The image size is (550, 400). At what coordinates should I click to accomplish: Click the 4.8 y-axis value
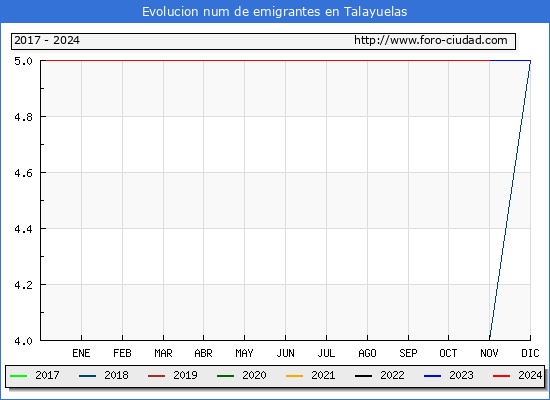(x=23, y=117)
